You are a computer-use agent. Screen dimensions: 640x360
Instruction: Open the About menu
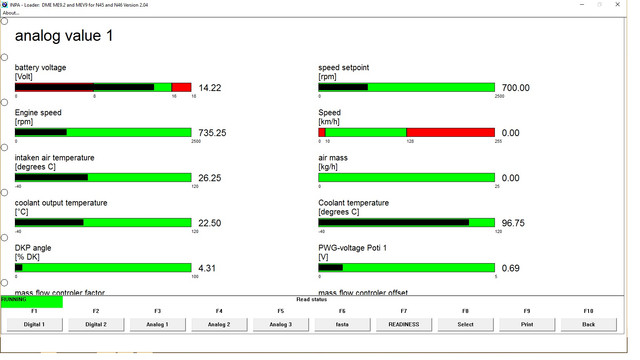[x=11, y=13]
